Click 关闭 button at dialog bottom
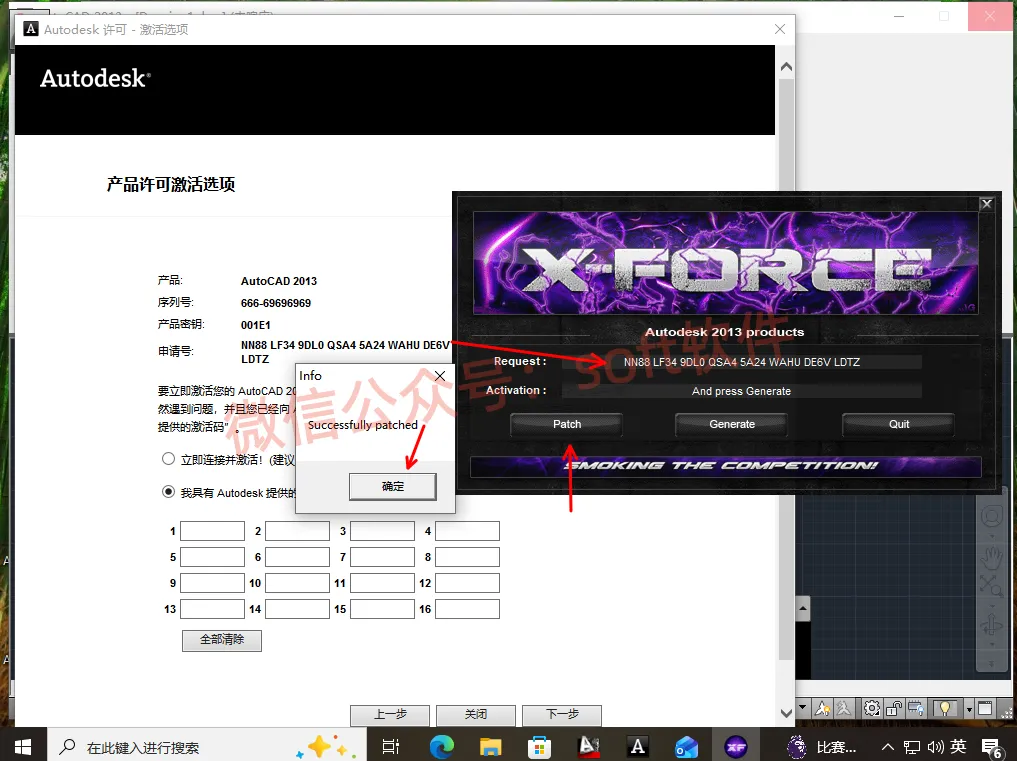 [x=476, y=714]
